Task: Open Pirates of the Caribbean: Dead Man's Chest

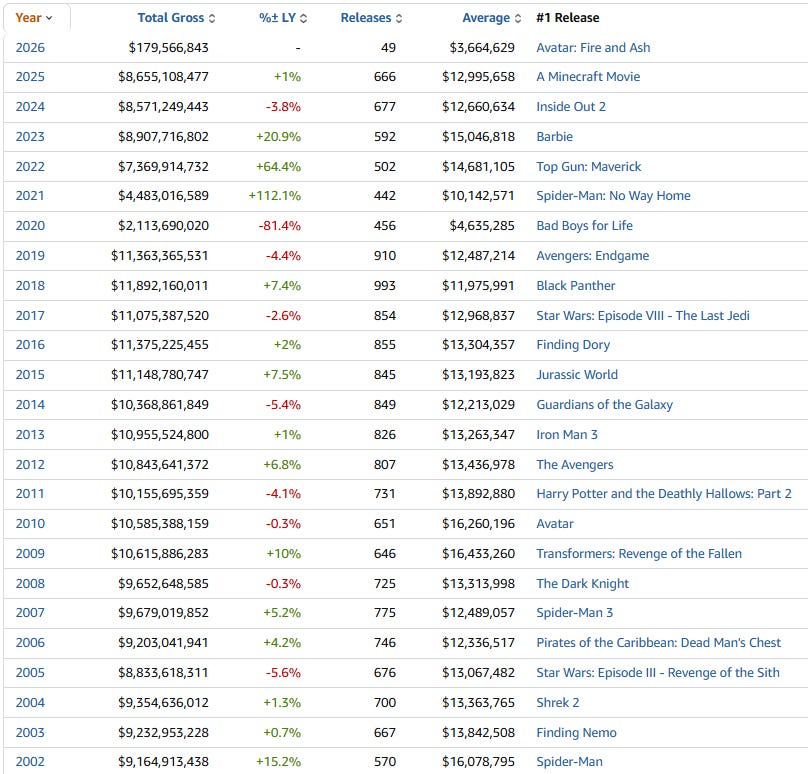Action: pyautogui.click(x=659, y=643)
